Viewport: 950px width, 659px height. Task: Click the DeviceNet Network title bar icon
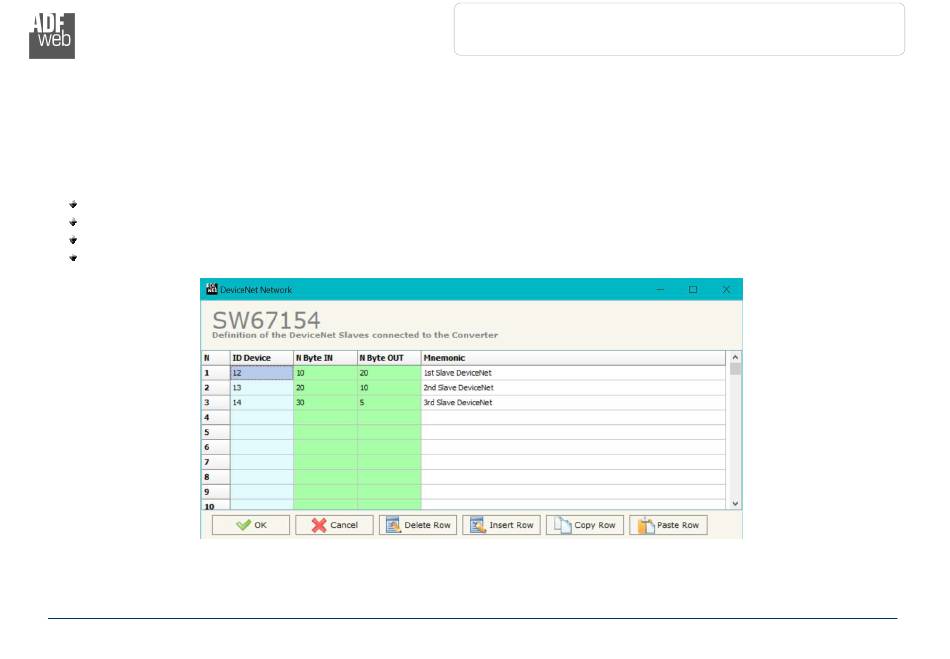pos(211,290)
